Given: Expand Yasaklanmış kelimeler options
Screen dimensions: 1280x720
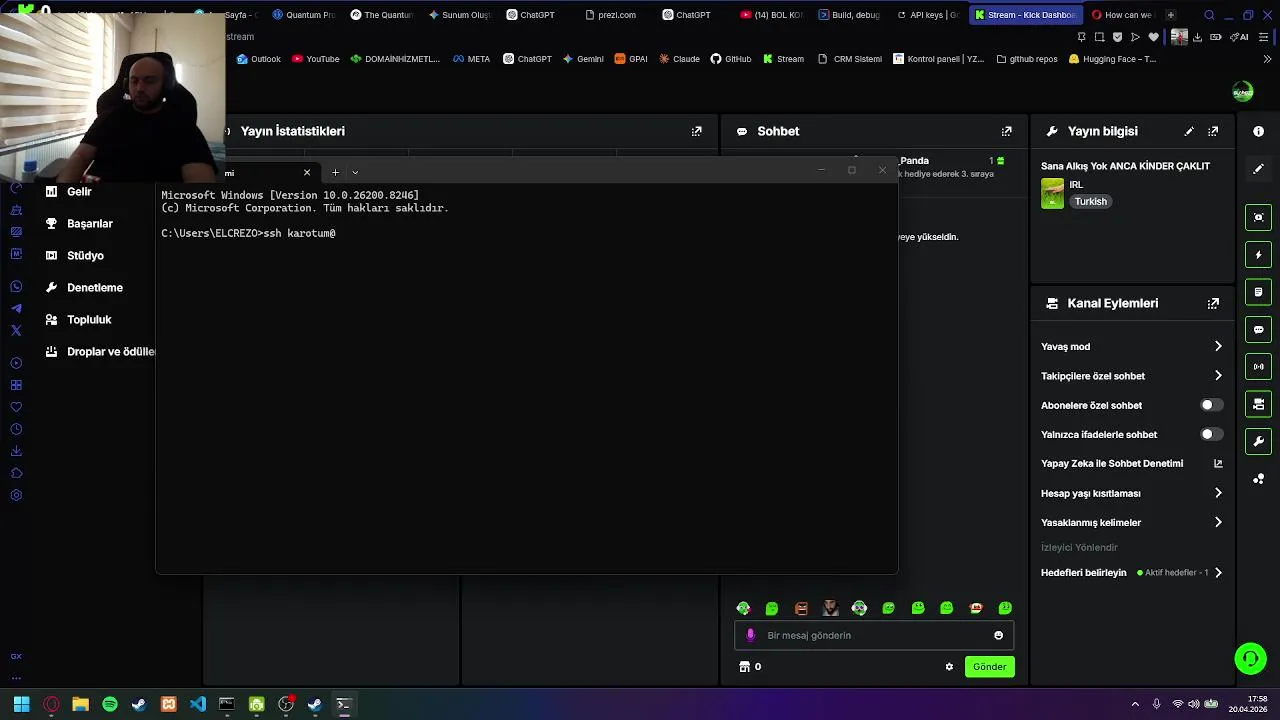Looking at the screenshot, I should (x=1218, y=522).
